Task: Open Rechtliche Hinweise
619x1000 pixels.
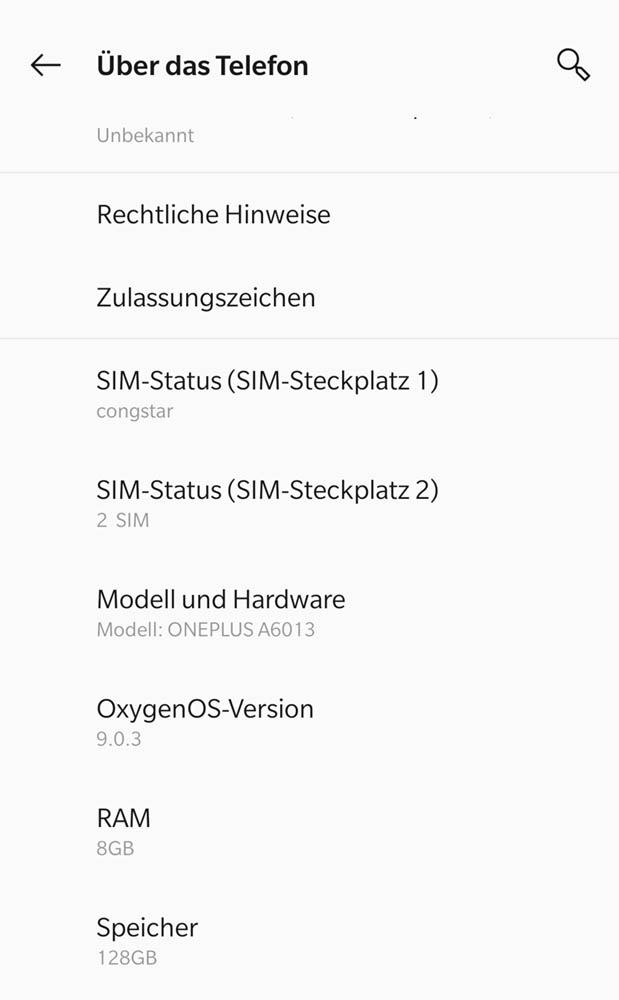Action: [x=213, y=215]
